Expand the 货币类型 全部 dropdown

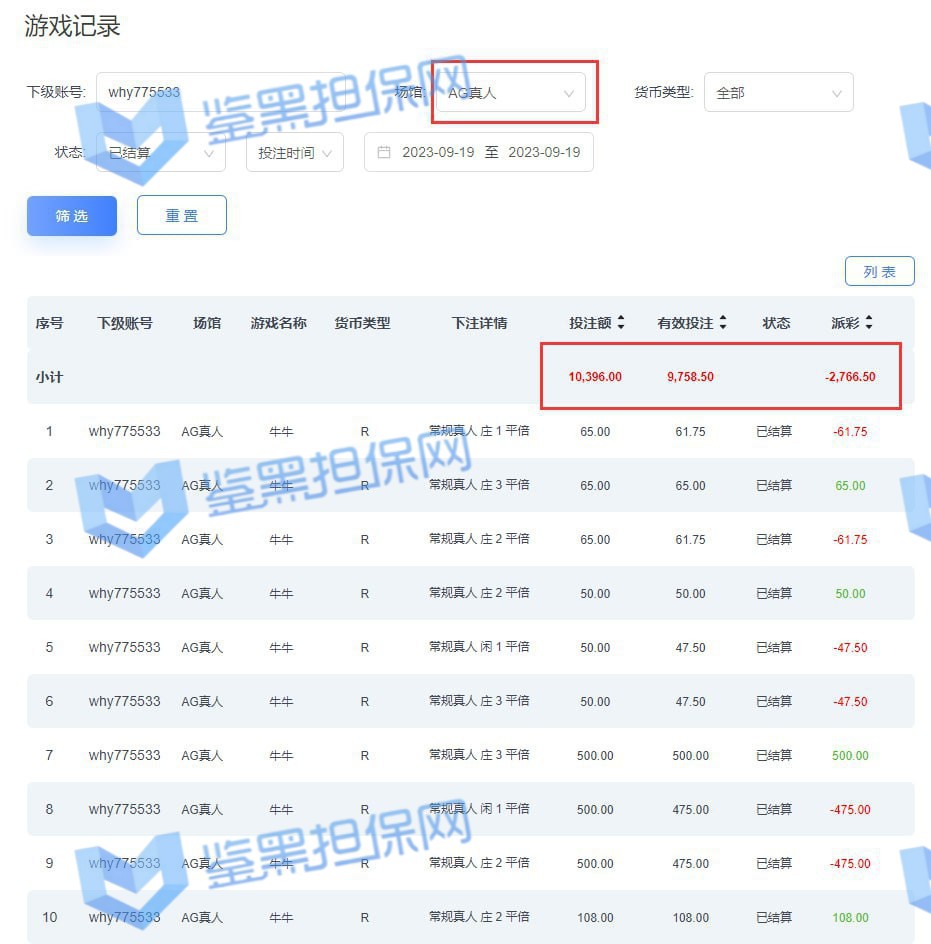click(778, 93)
